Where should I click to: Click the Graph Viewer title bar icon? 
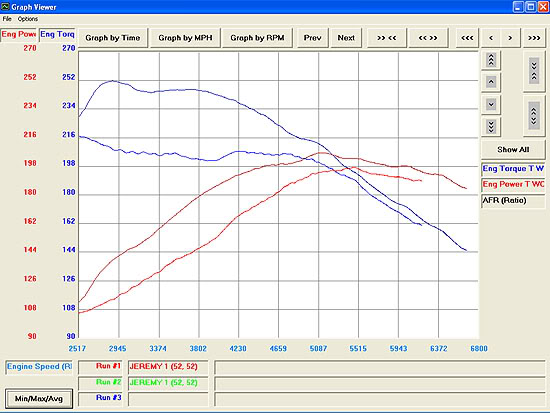(5, 6)
